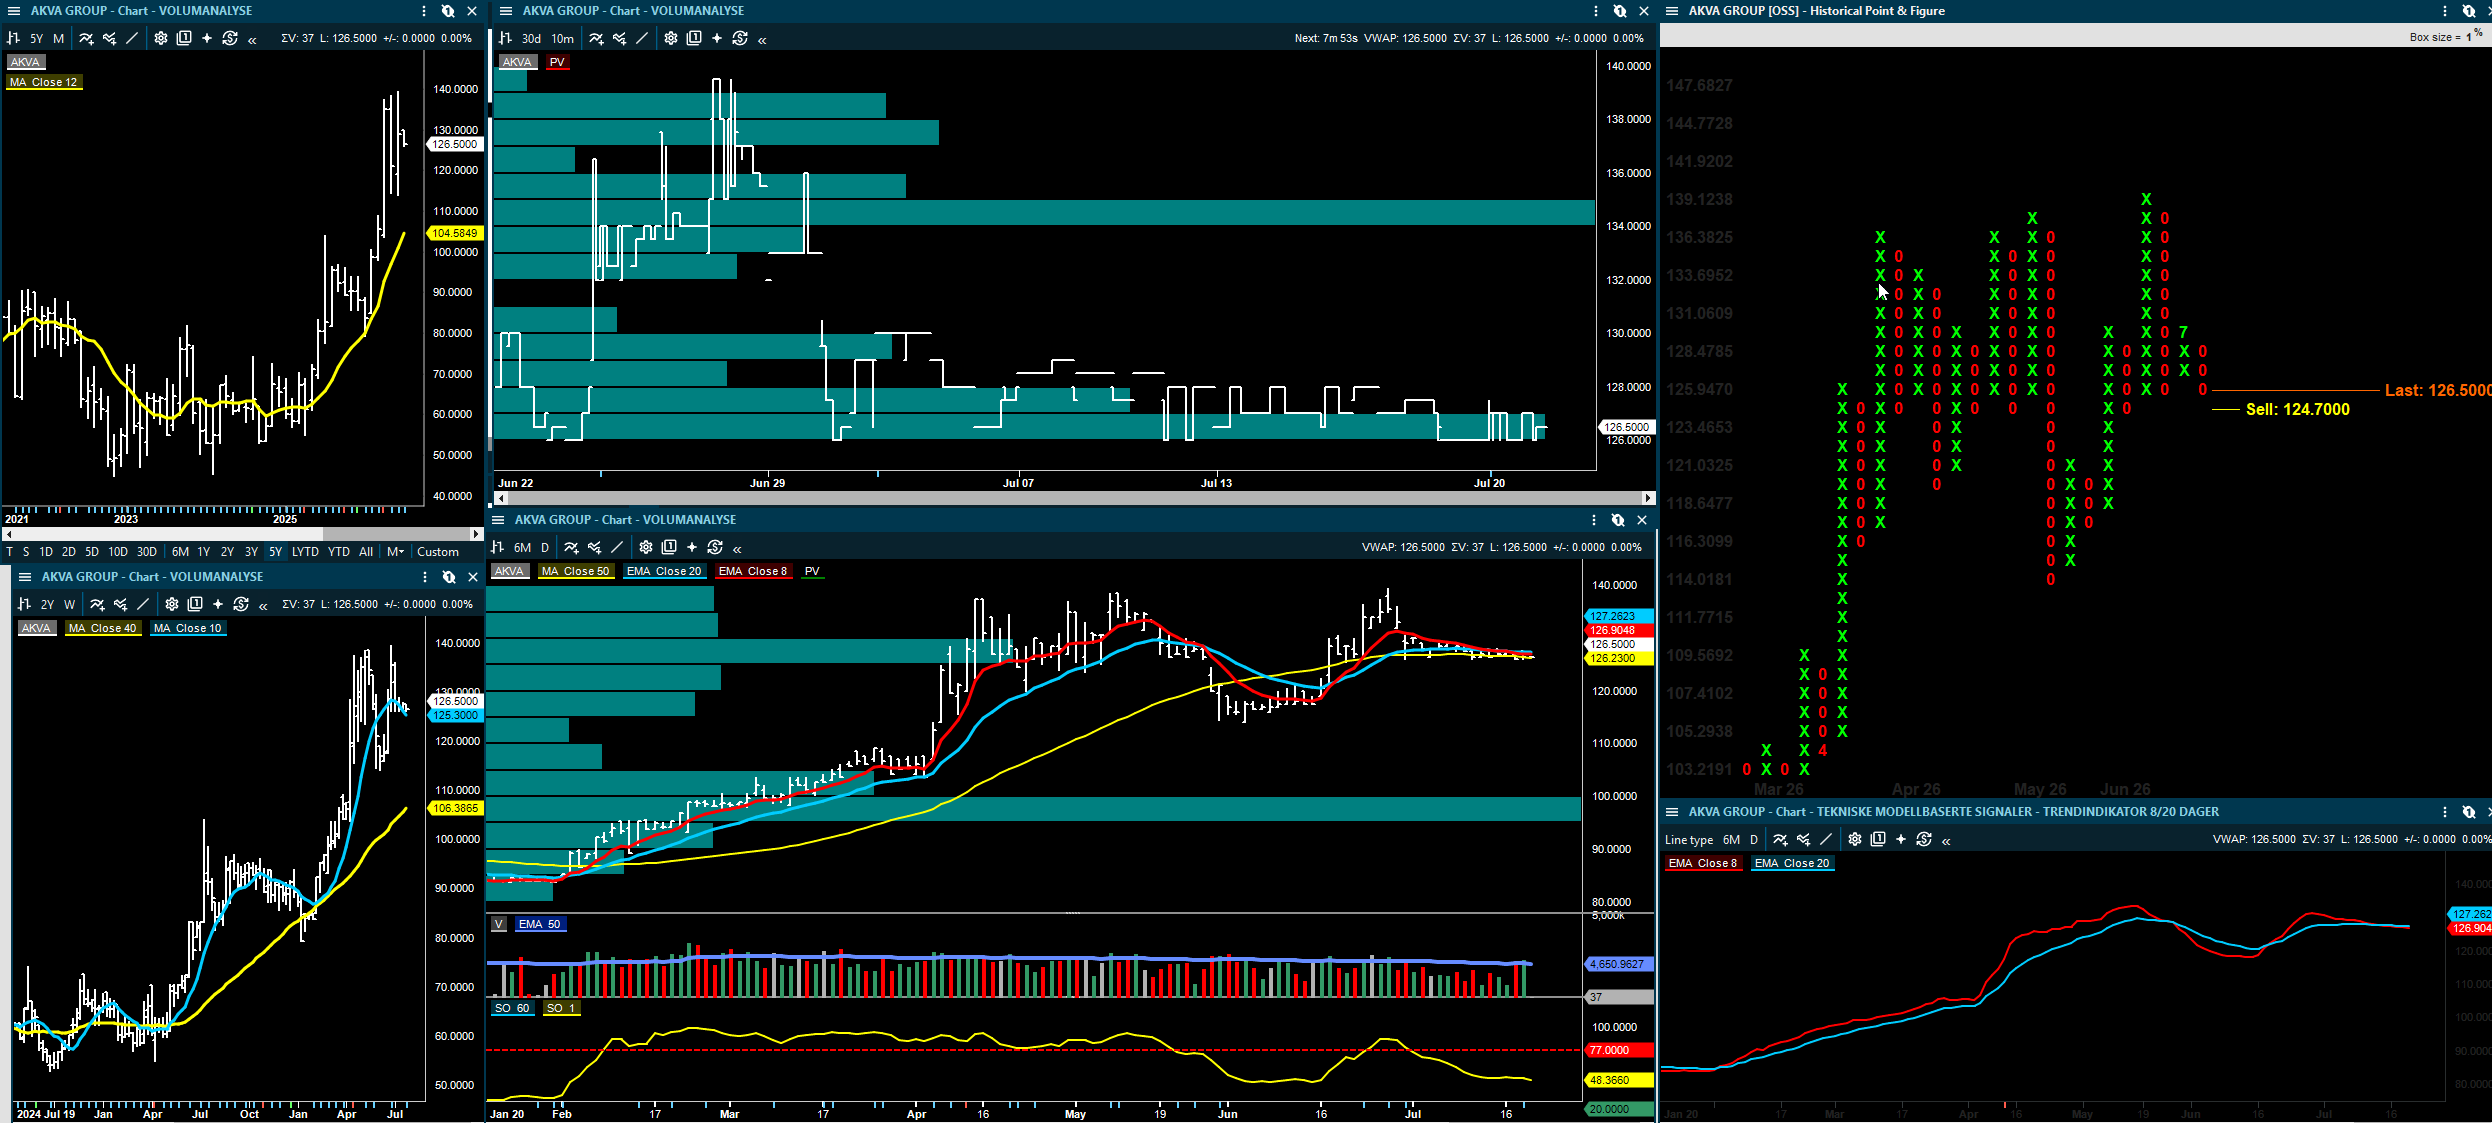
Task: Click add indicator icon in 30d chart toolbar
Action: [596, 39]
